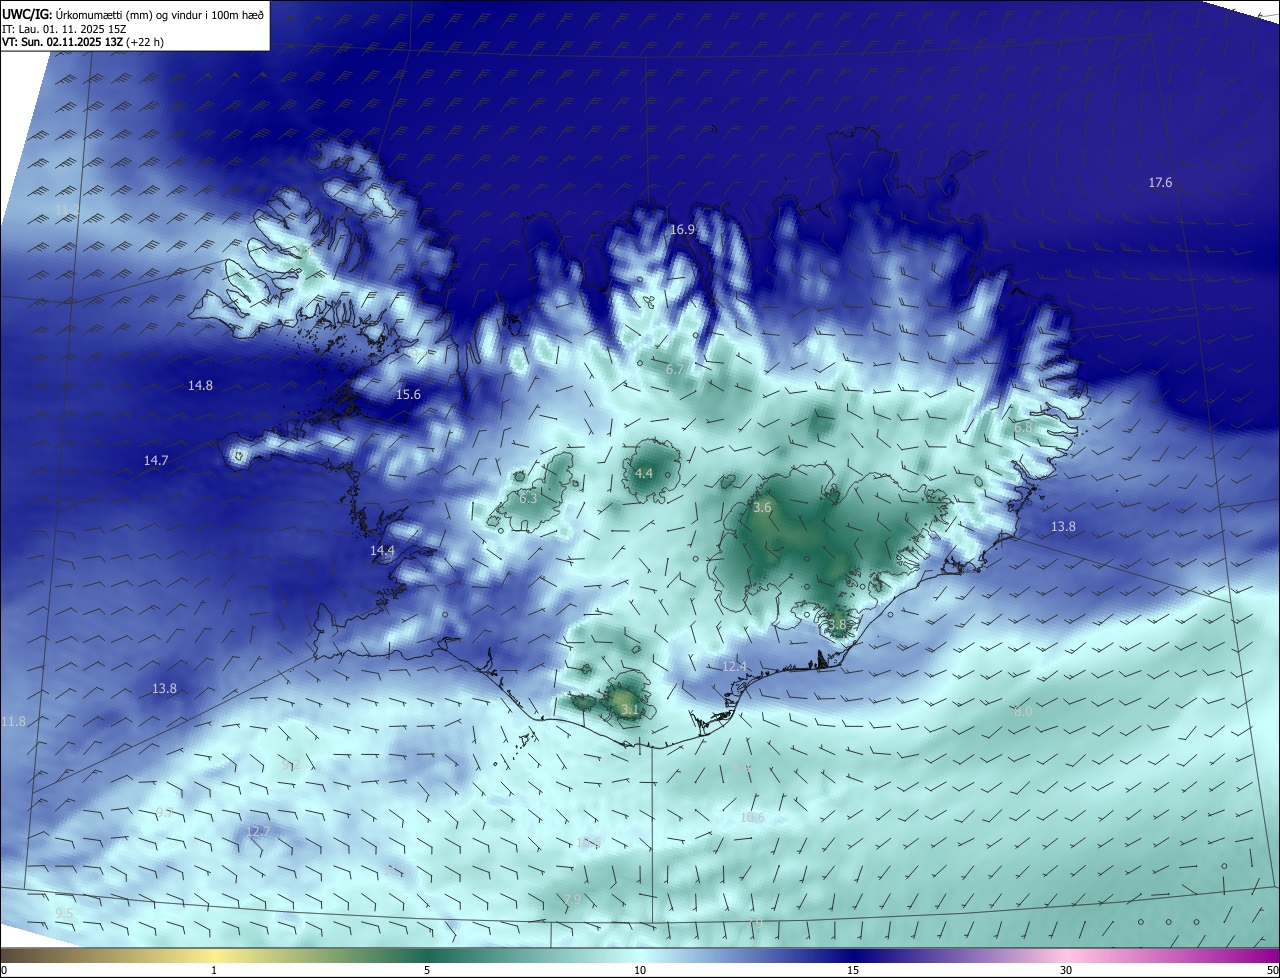1280x978 pixels.
Task: Click the 50 tick on the color scale
Action: tap(1272, 971)
